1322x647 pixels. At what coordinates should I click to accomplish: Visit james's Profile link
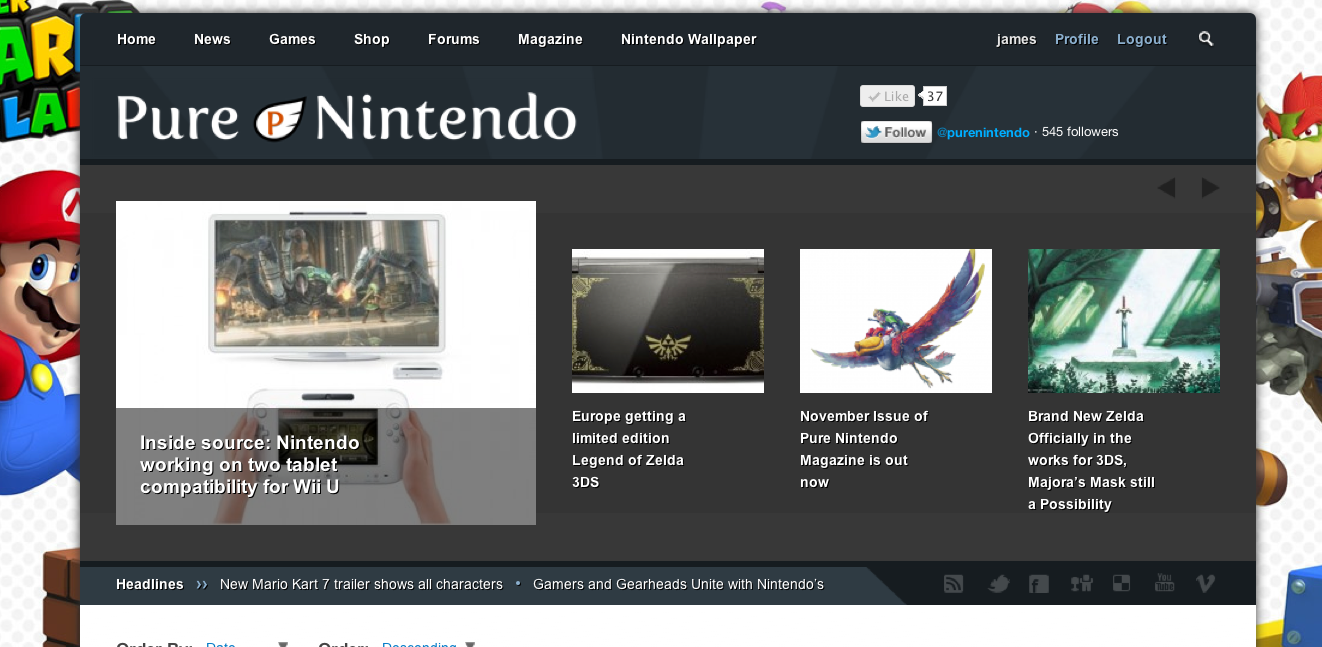[x=1076, y=39]
